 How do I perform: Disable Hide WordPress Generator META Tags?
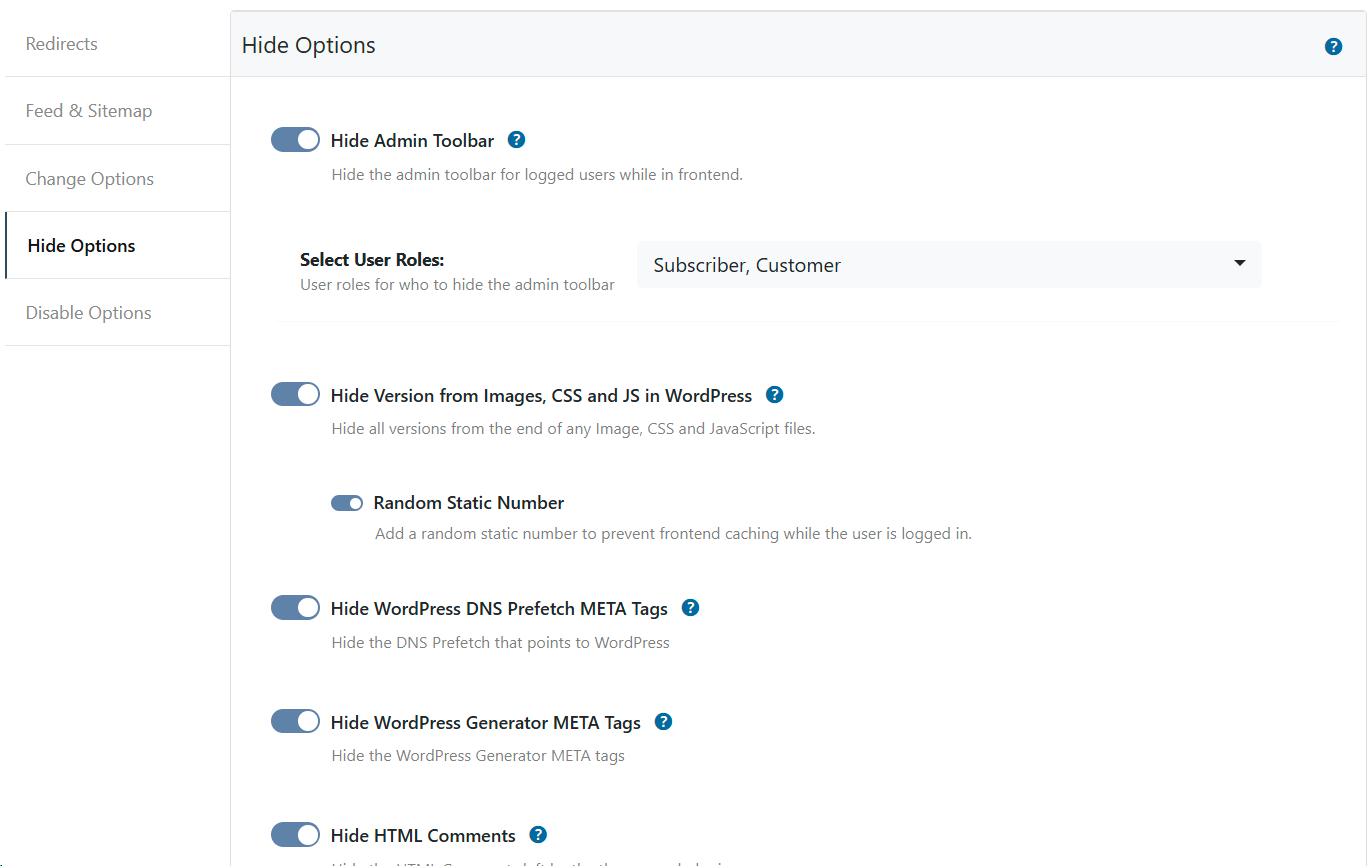(x=295, y=722)
